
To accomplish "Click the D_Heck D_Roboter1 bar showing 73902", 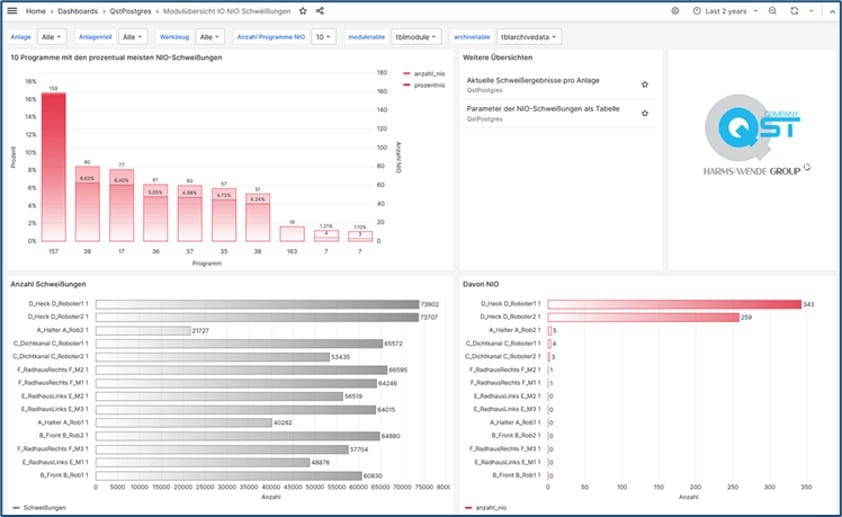I will 257,304.
